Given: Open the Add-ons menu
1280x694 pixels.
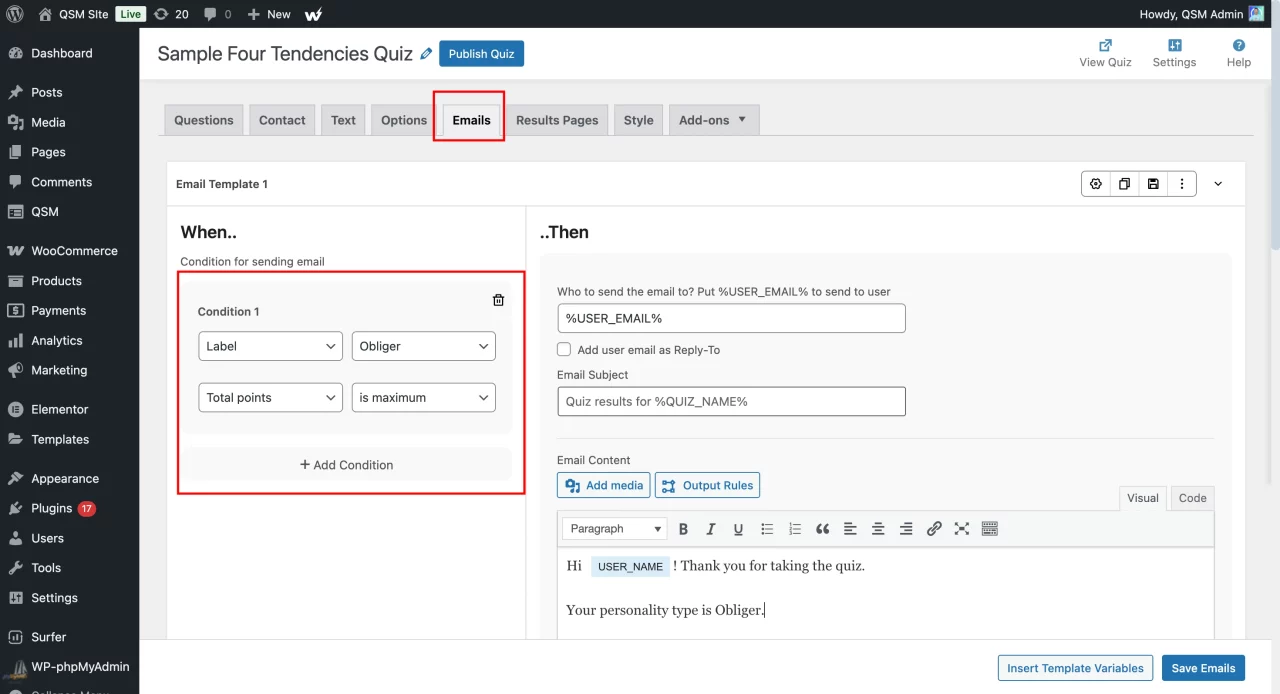Looking at the screenshot, I should click(x=713, y=119).
